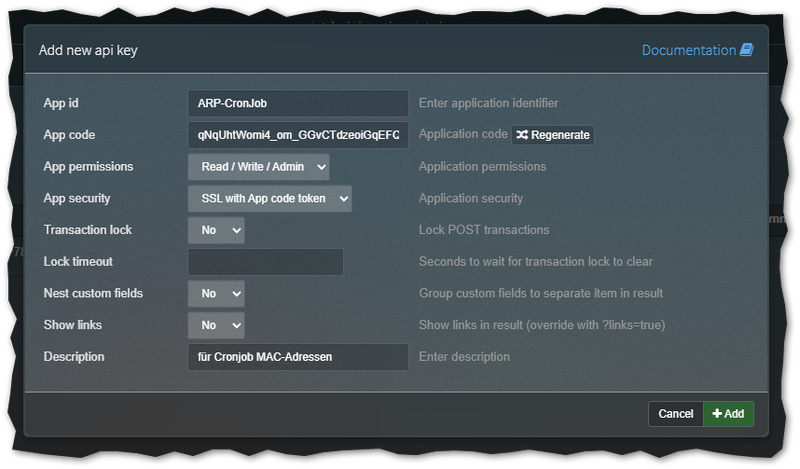Click the 'Lock timeout' field label
The image size is (800, 469).
click(x=78, y=262)
